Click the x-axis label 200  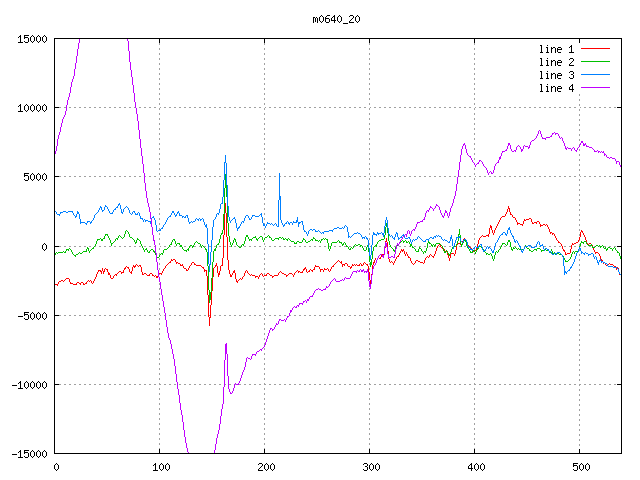(266, 467)
